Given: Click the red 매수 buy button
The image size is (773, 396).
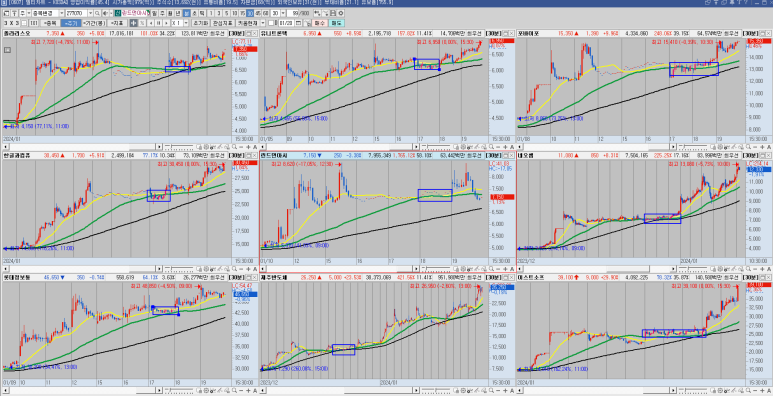Looking at the screenshot, I should click(319, 23).
